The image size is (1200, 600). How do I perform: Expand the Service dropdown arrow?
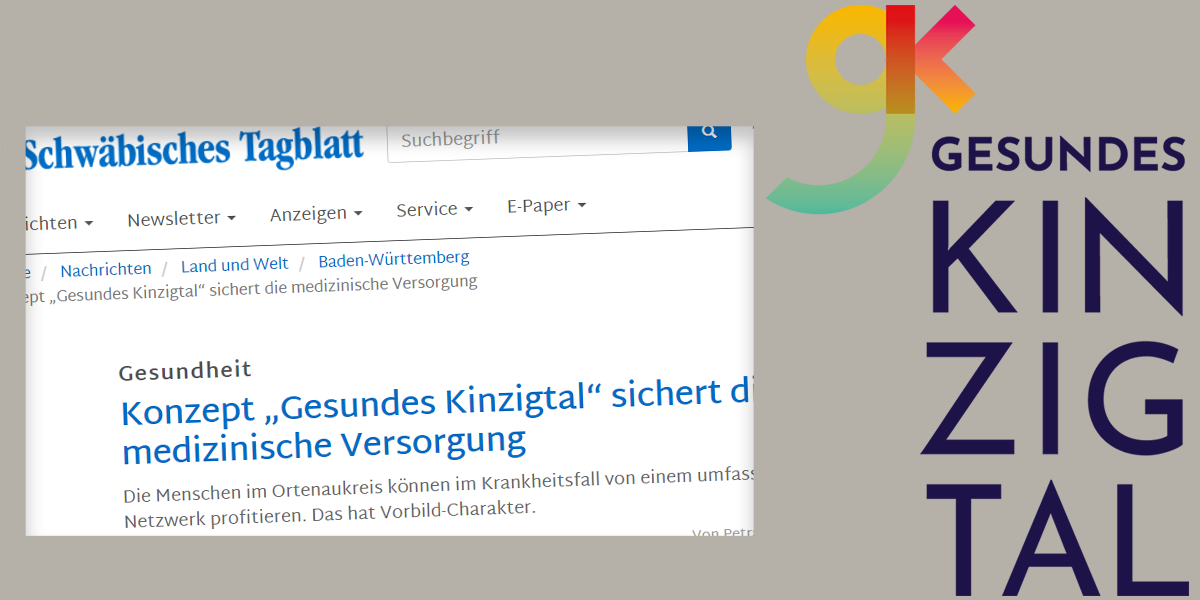tap(467, 209)
